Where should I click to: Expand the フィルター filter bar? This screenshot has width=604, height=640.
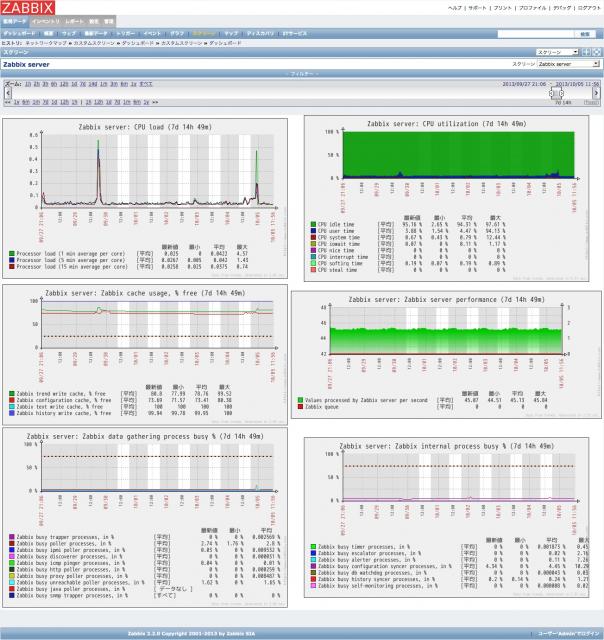[302, 74]
